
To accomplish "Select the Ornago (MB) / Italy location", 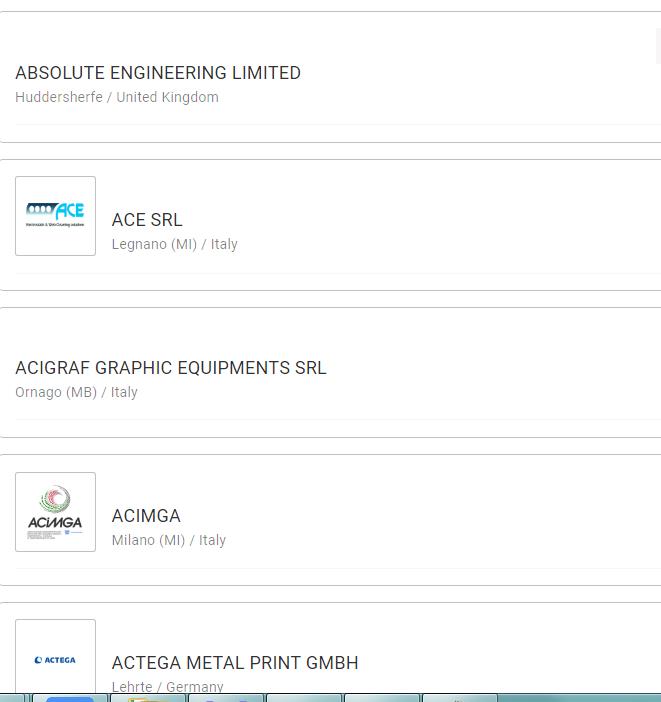I will (77, 393).
